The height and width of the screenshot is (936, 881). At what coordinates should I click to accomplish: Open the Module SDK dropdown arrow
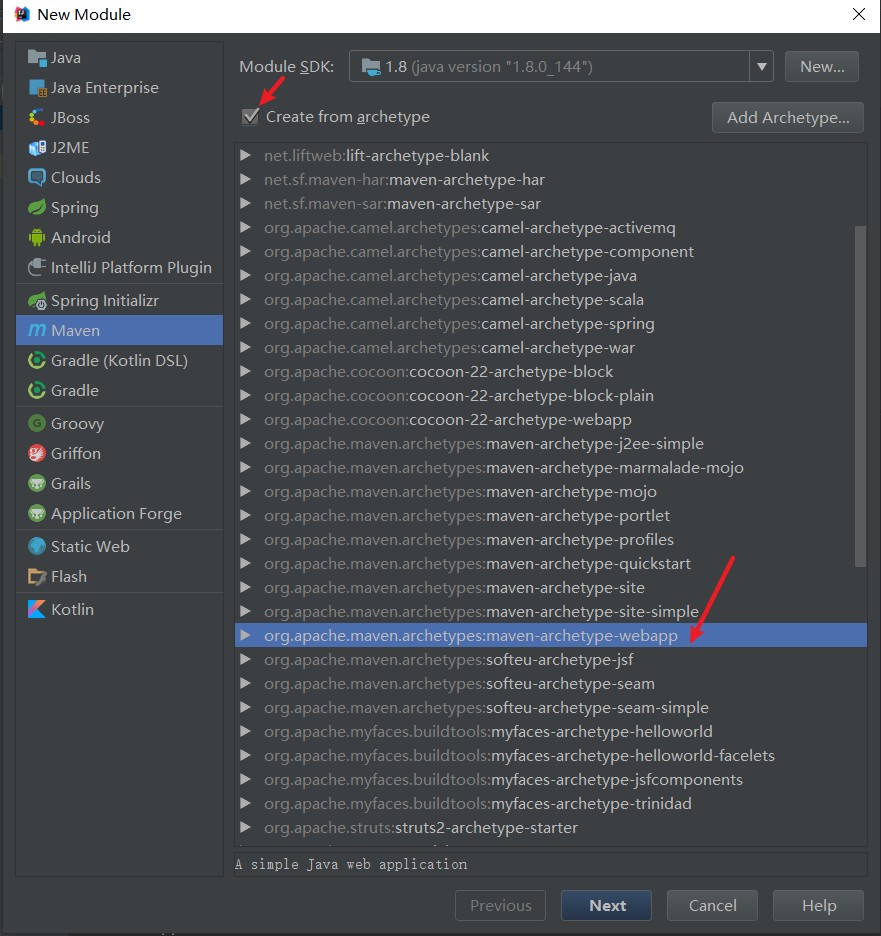(762, 66)
